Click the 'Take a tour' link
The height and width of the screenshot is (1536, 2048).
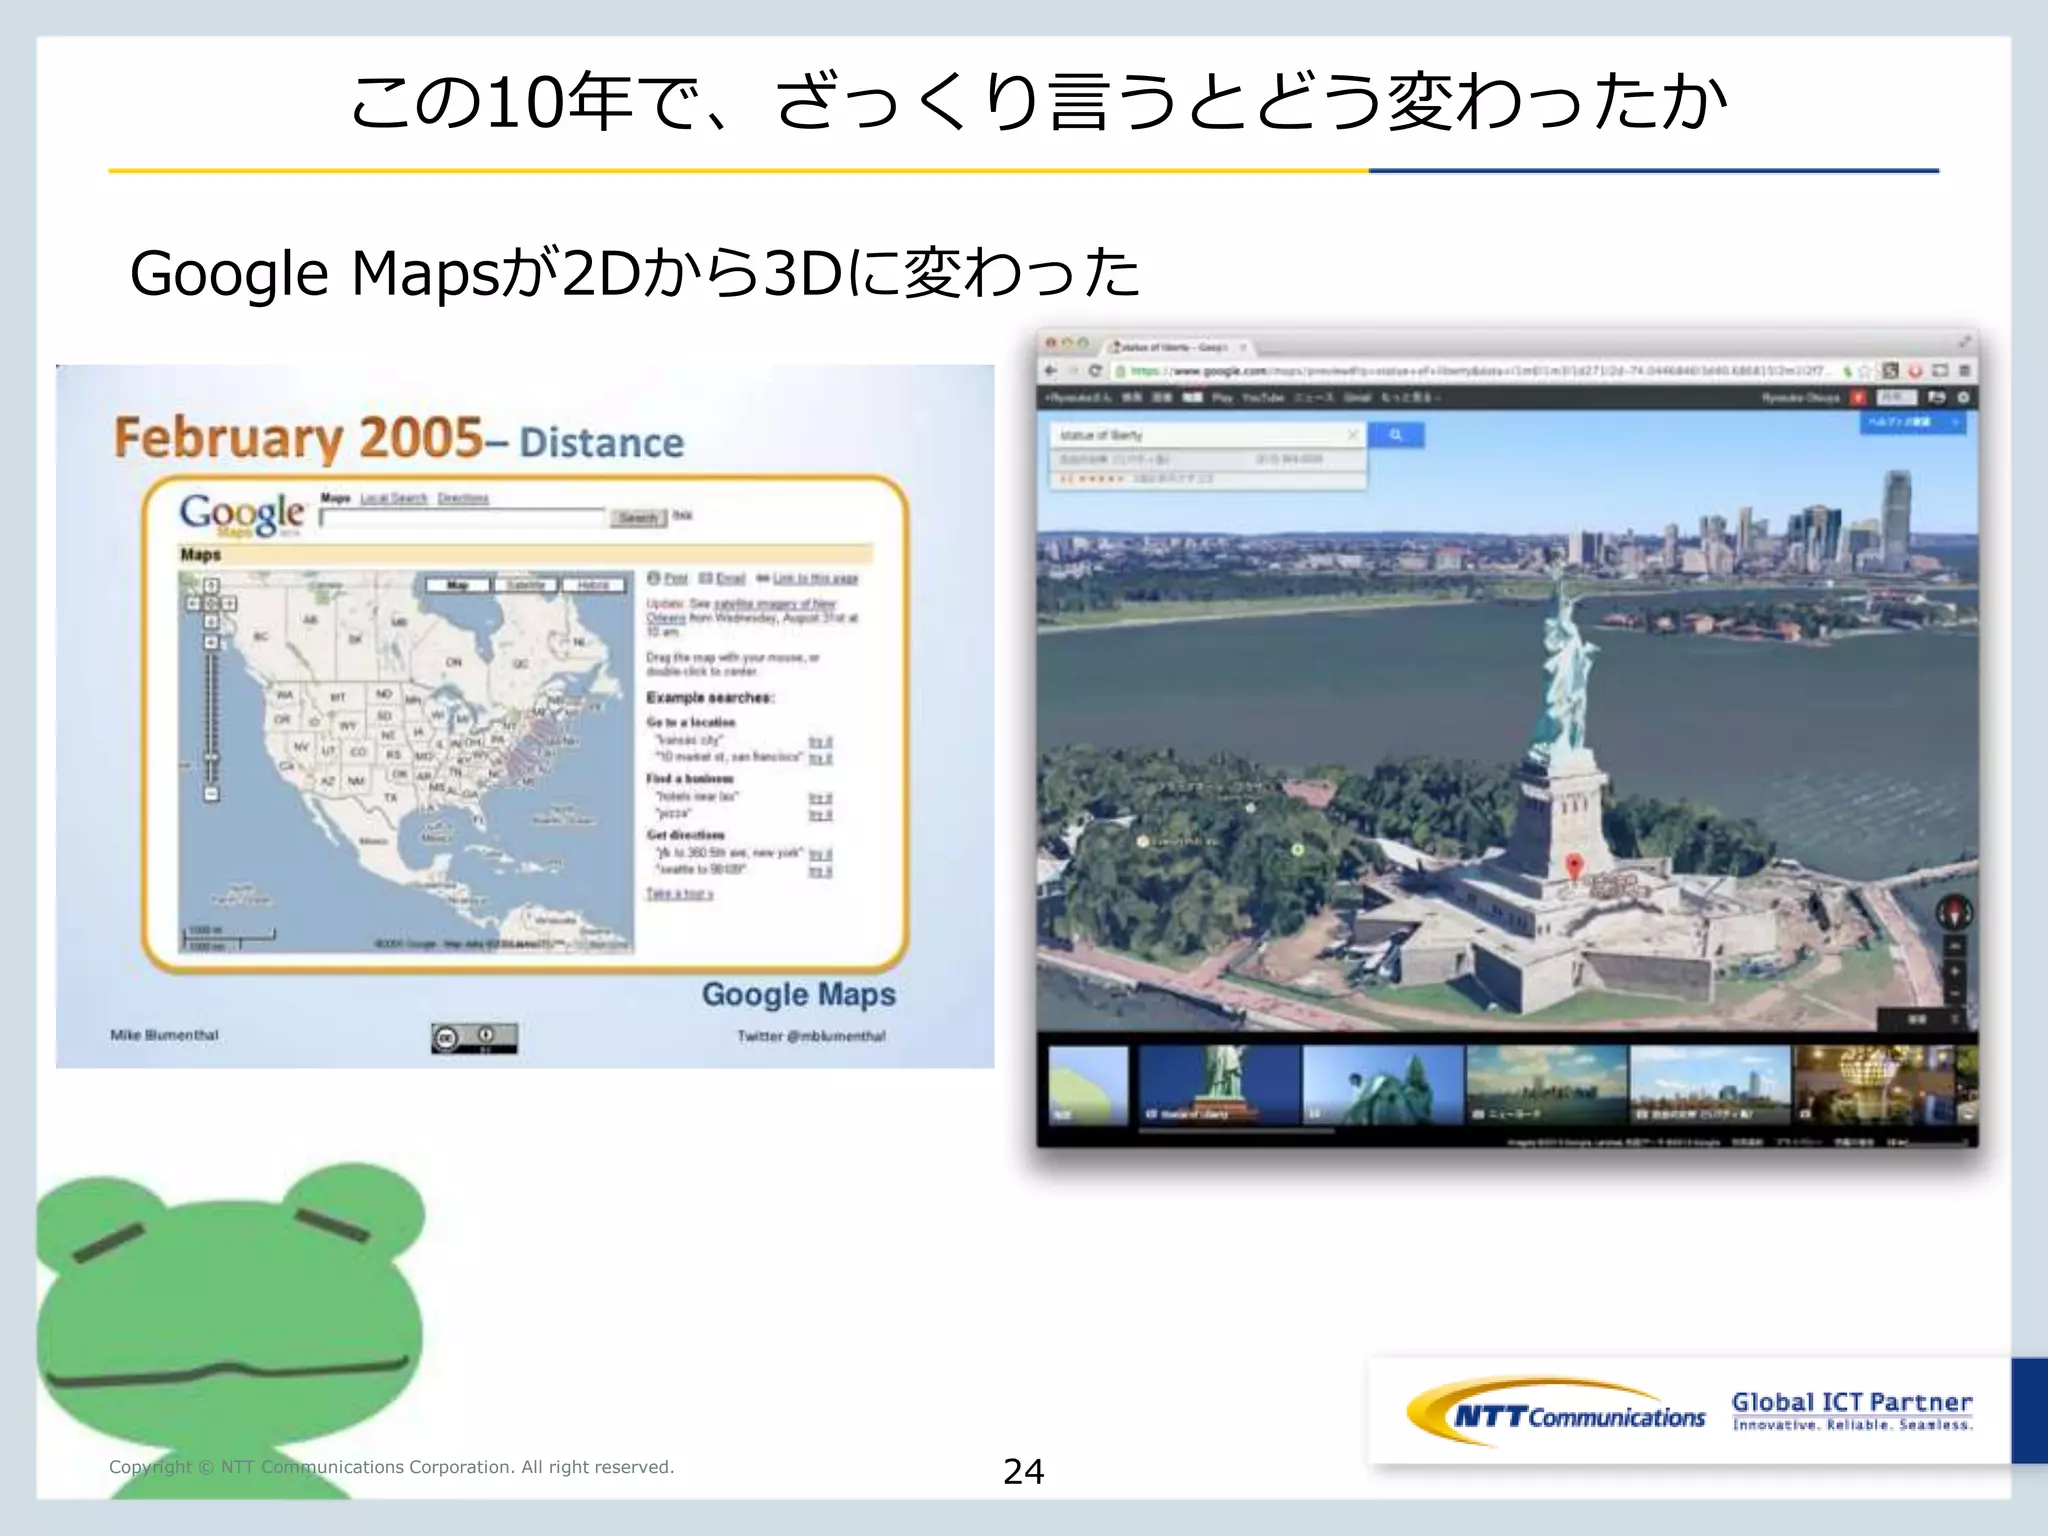click(x=679, y=893)
